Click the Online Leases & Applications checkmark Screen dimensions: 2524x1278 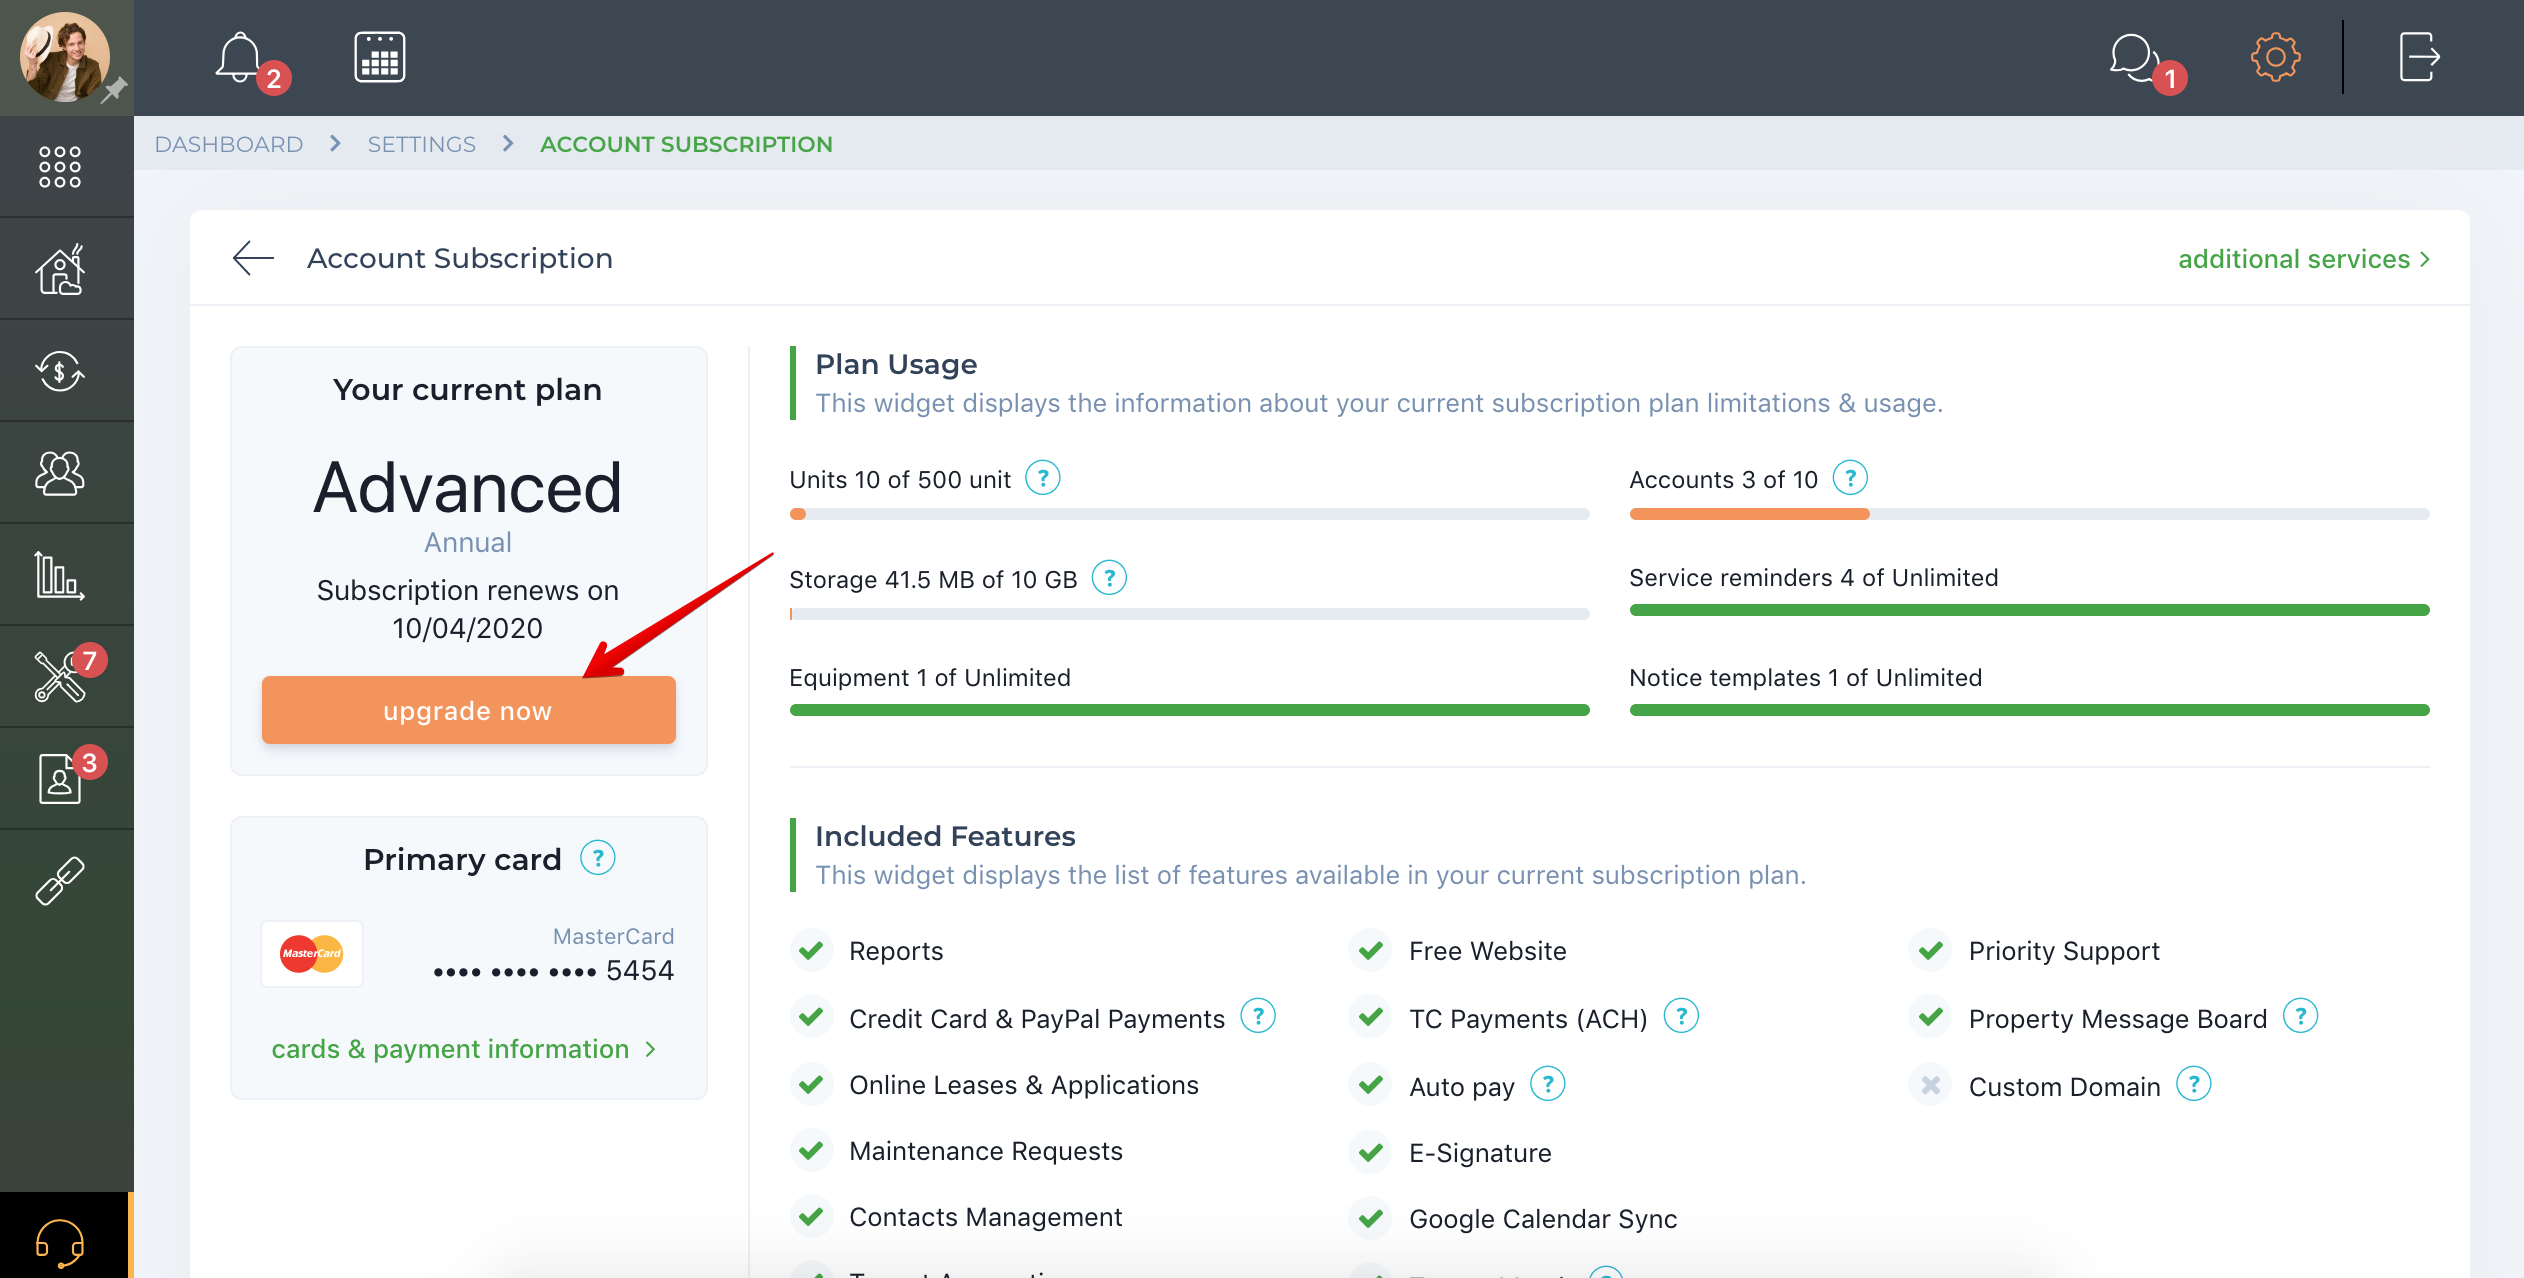pyautogui.click(x=811, y=1084)
